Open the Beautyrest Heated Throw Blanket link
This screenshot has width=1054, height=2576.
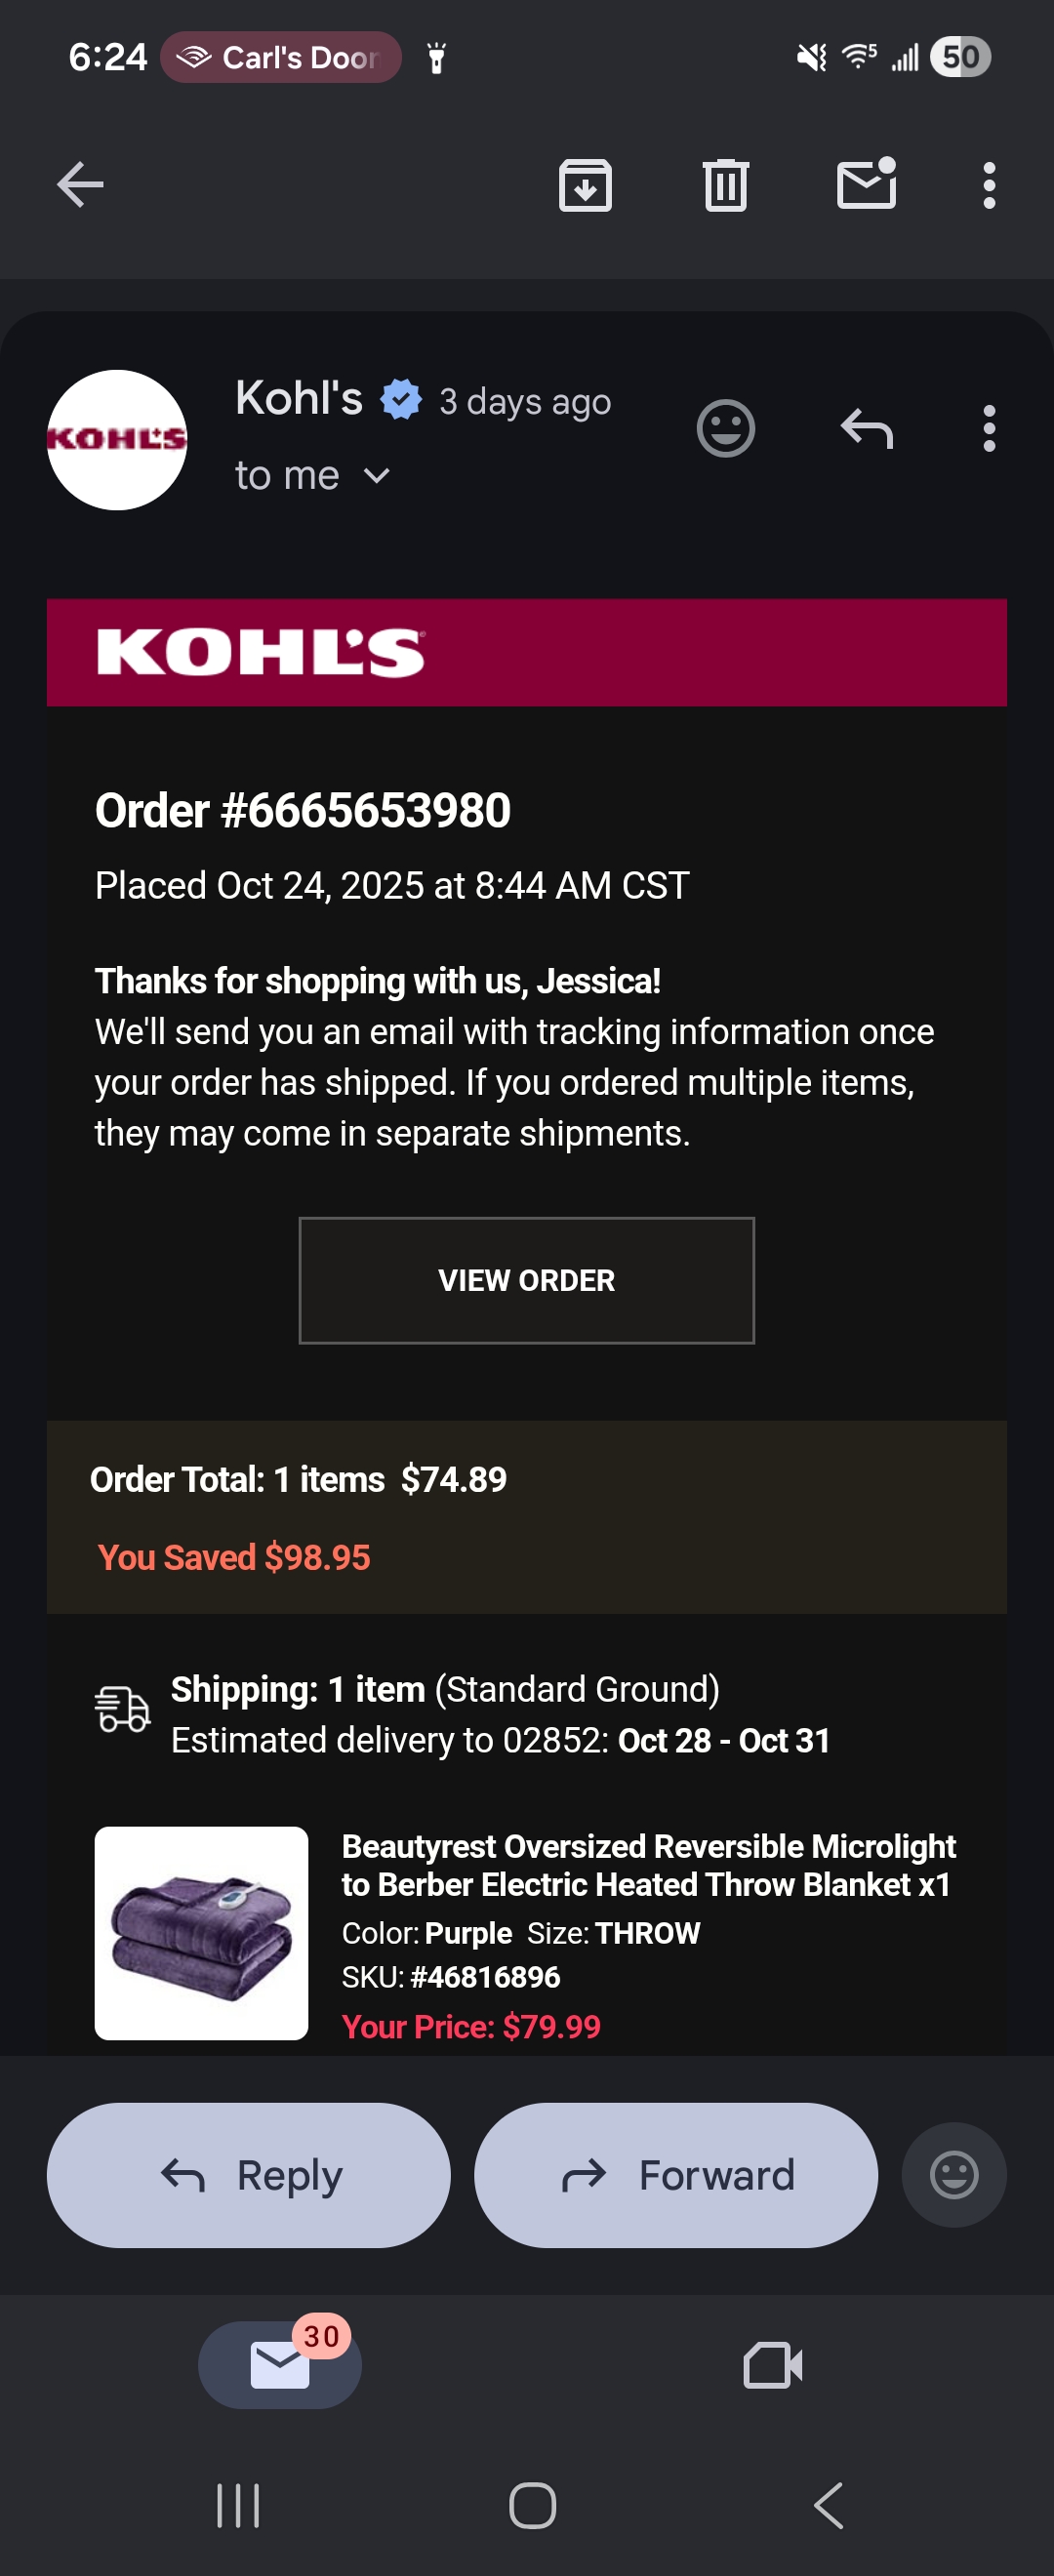coord(648,1865)
